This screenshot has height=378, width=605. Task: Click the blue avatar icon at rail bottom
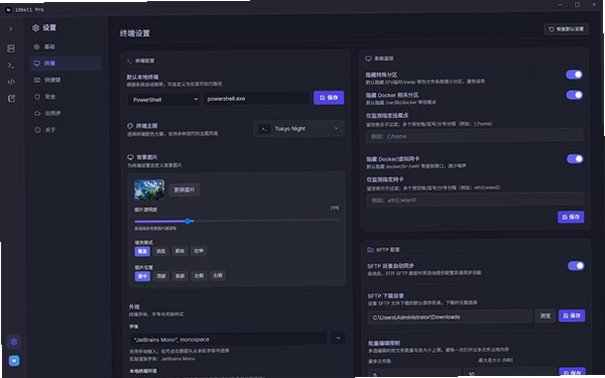(14, 361)
